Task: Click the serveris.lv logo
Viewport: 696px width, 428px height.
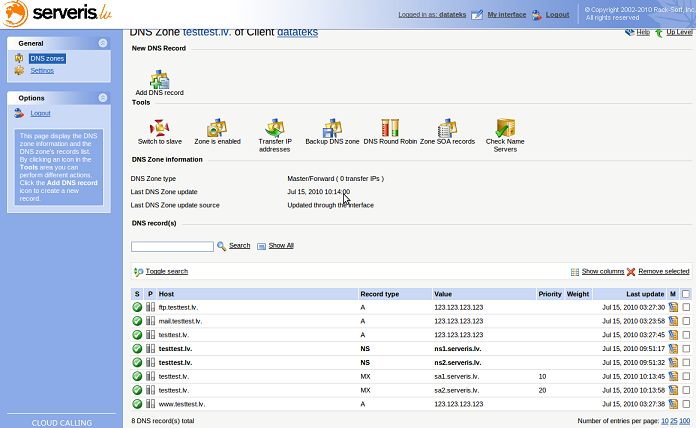Action: pos(58,13)
